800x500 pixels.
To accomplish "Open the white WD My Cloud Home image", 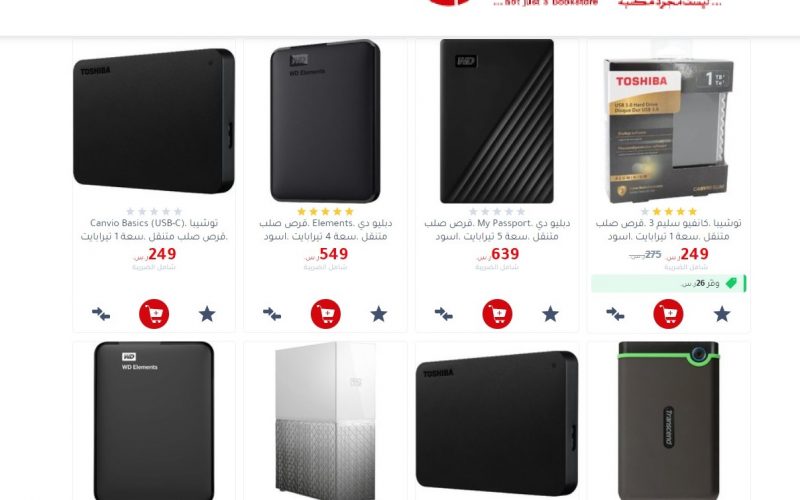I will pos(326,421).
